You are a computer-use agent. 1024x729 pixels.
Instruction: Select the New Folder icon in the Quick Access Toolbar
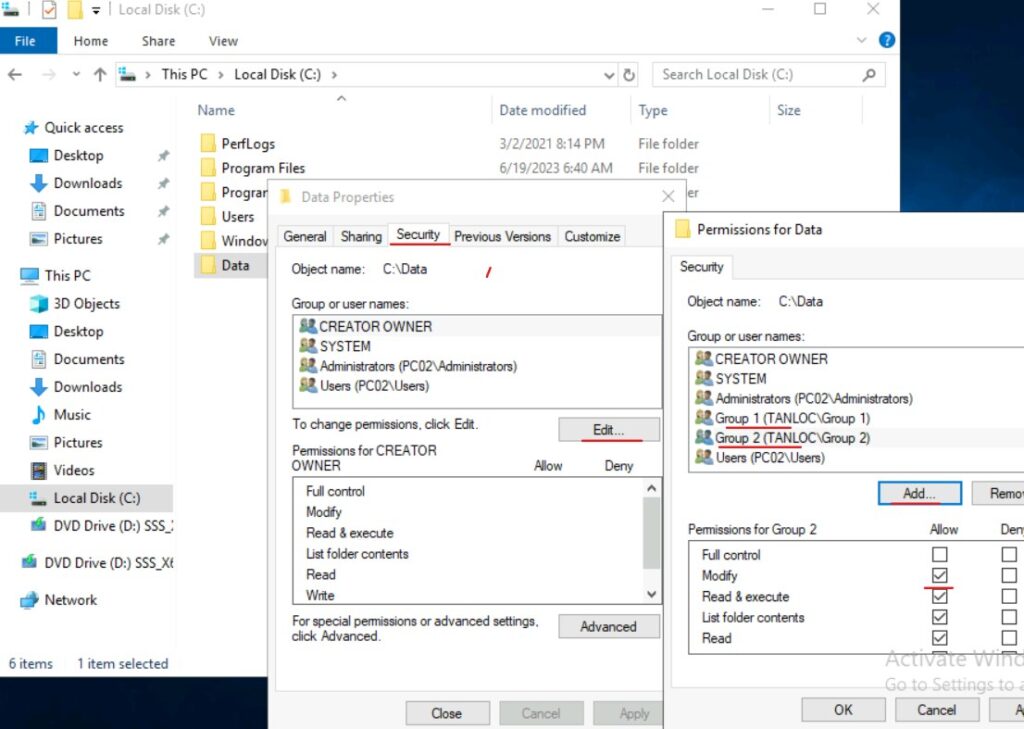click(73, 9)
